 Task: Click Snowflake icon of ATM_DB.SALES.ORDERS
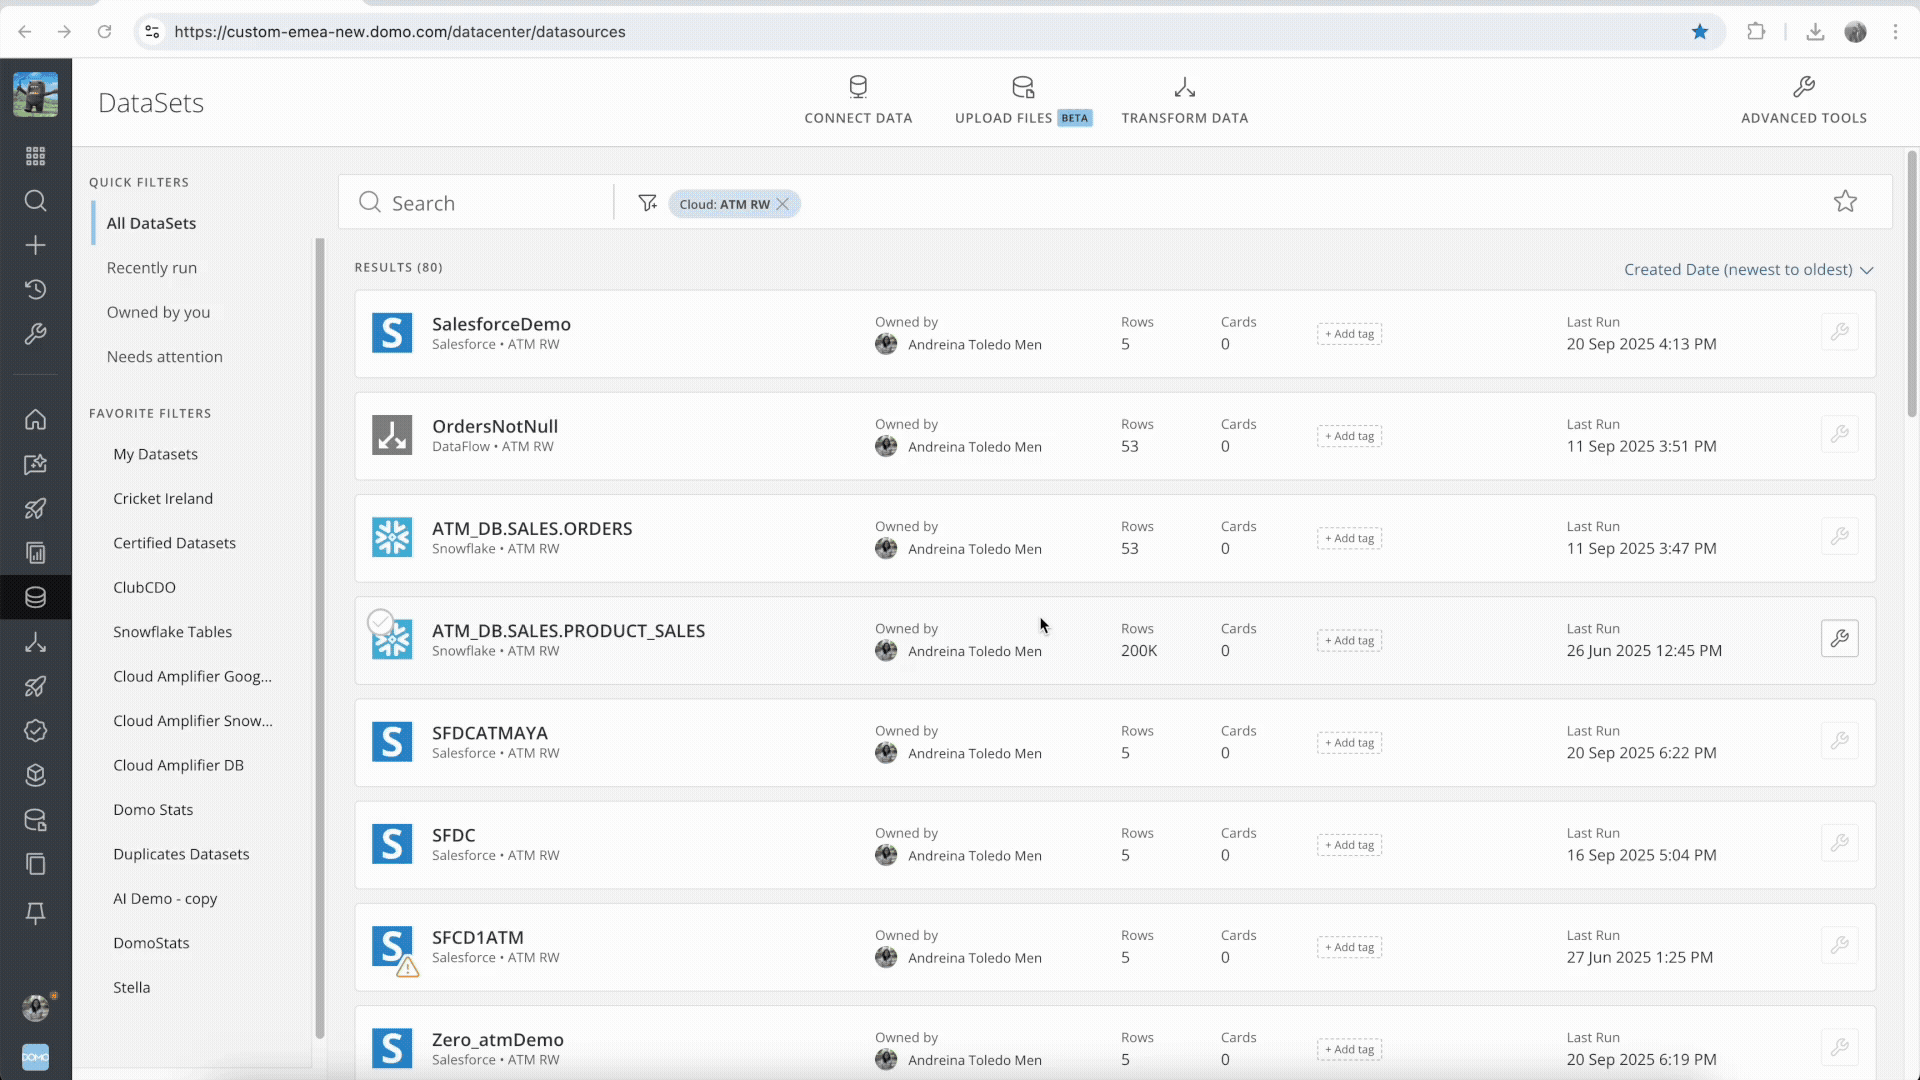pos(392,537)
